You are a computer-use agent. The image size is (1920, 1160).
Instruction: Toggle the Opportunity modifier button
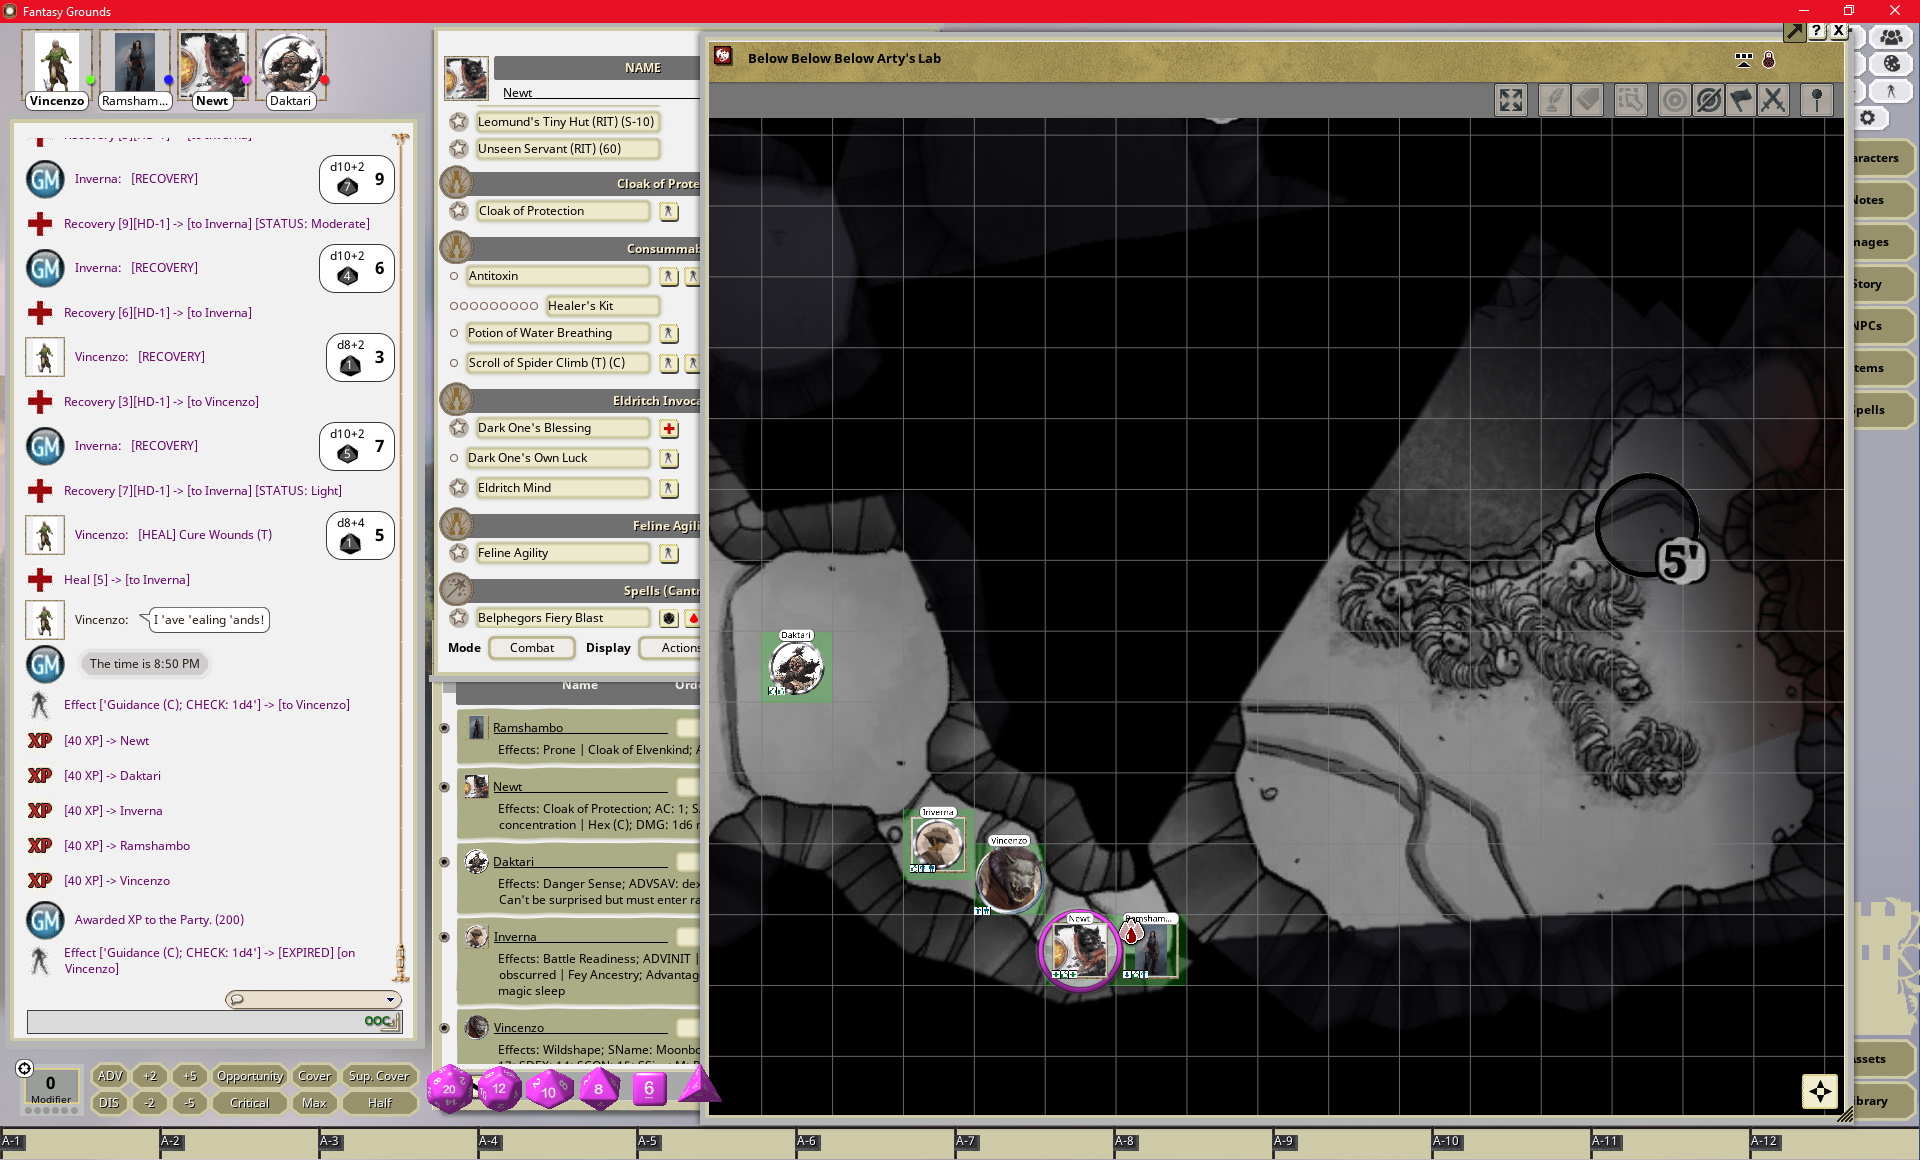coord(250,1076)
